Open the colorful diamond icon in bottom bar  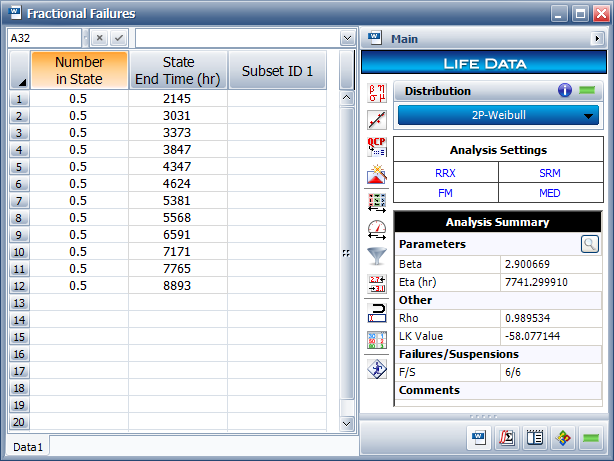pos(563,438)
